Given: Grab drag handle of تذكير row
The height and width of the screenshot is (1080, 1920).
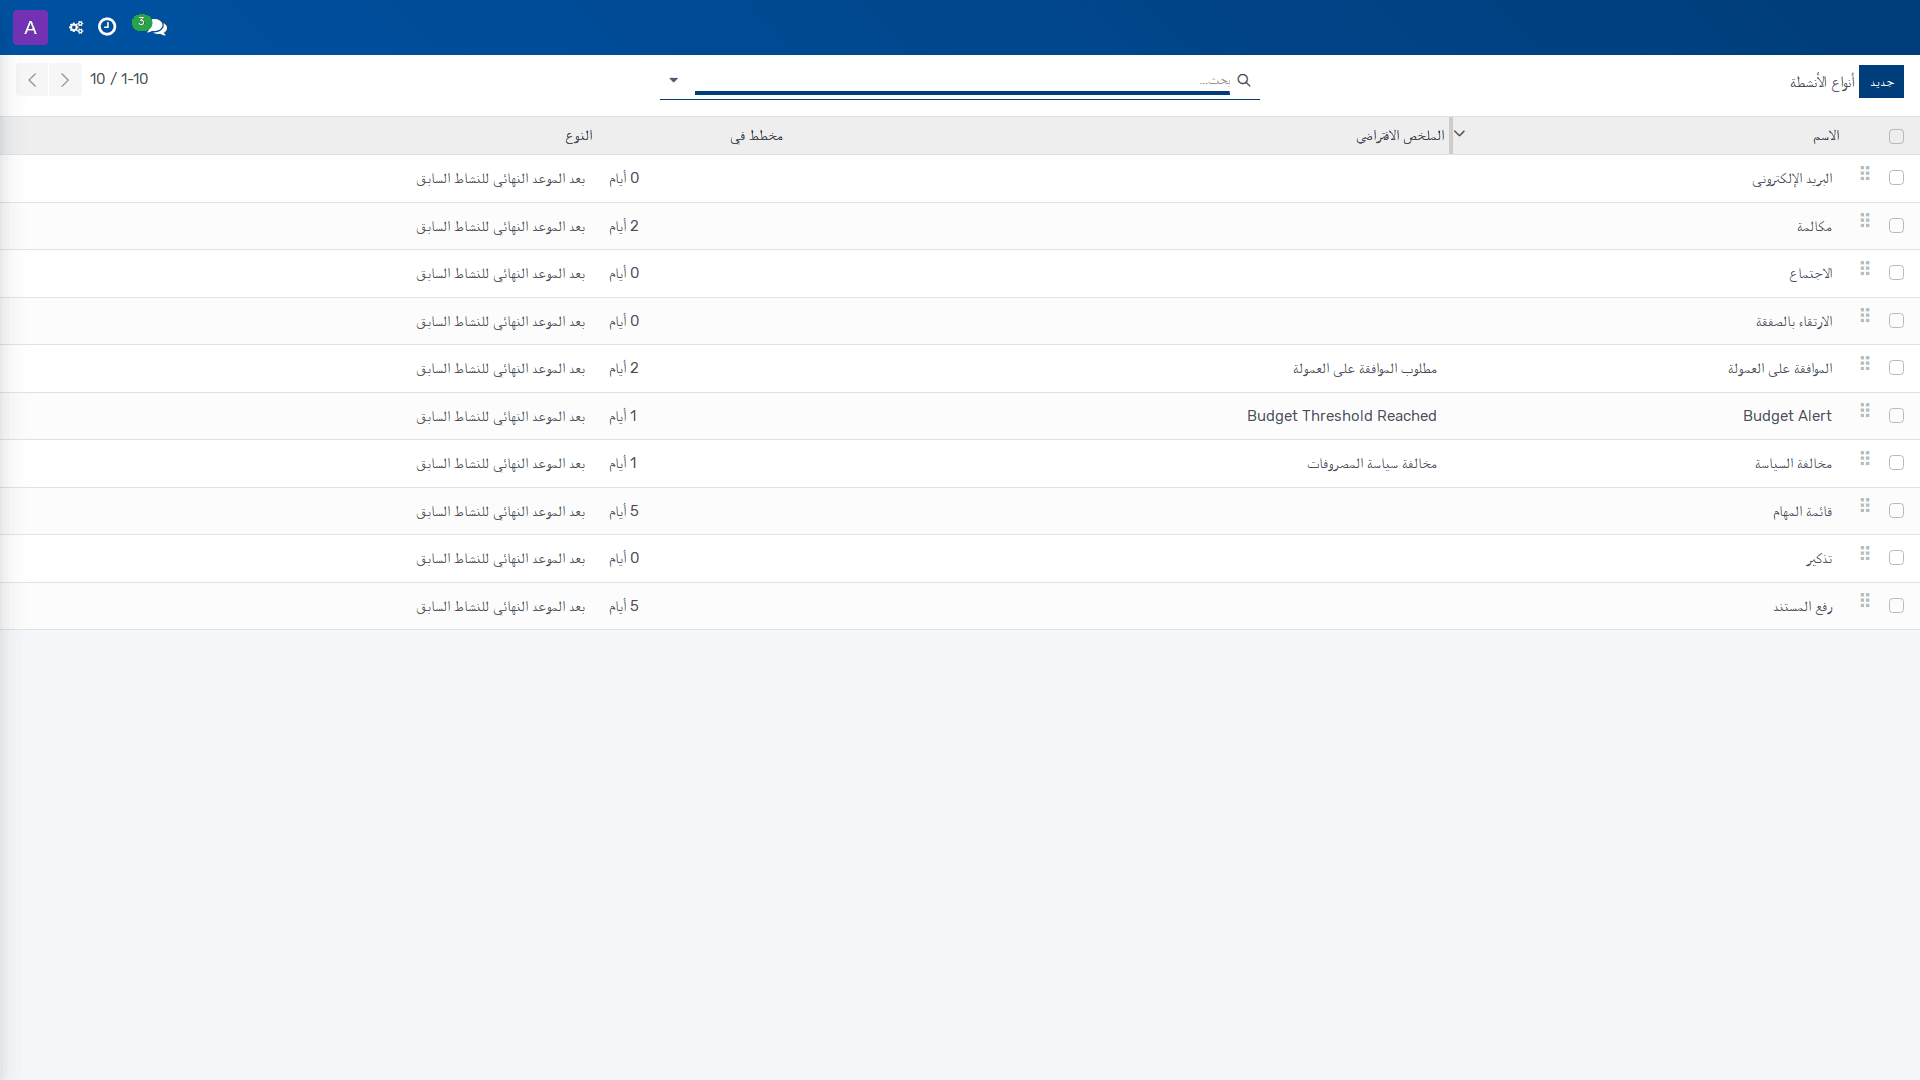Looking at the screenshot, I should (x=1865, y=553).
